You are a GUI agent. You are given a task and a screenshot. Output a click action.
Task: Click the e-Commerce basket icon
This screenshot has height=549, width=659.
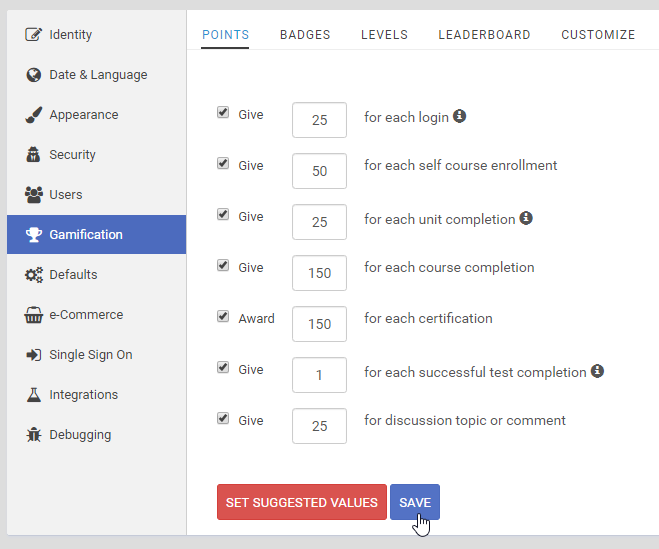pyautogui.click(x=34, y=315)
